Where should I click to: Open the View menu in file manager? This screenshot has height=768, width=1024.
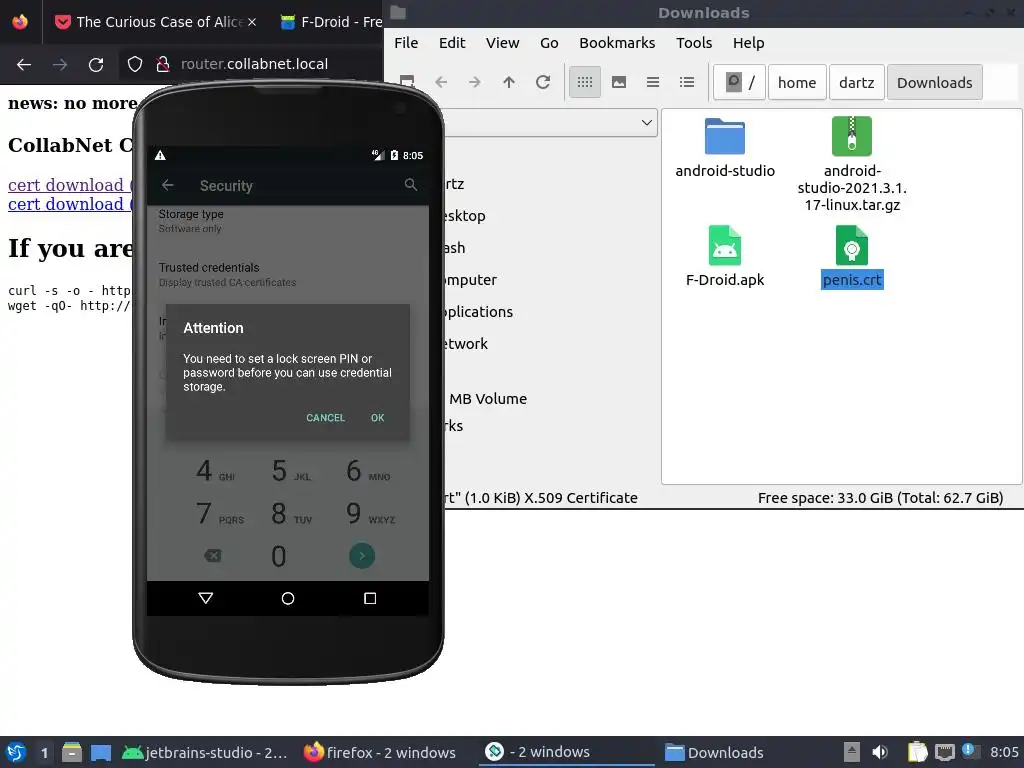tap(502, 43)
